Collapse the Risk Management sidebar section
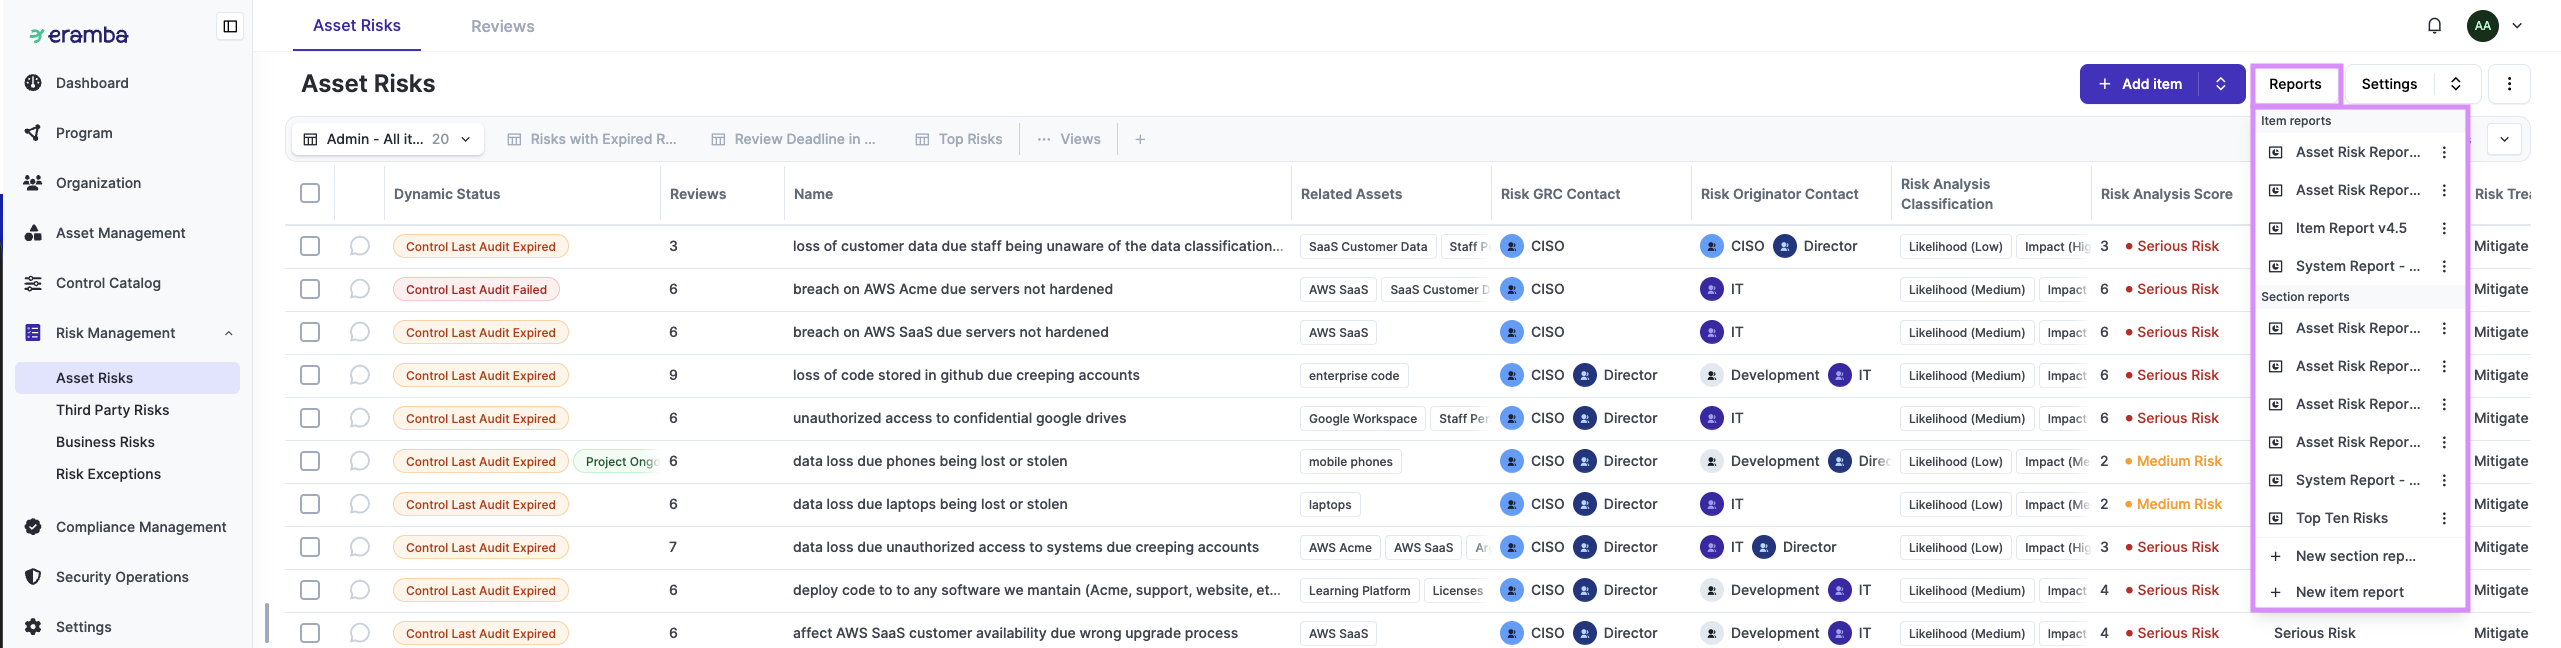The width and height of the screenshot is (2561, 648). click(229, 333)
